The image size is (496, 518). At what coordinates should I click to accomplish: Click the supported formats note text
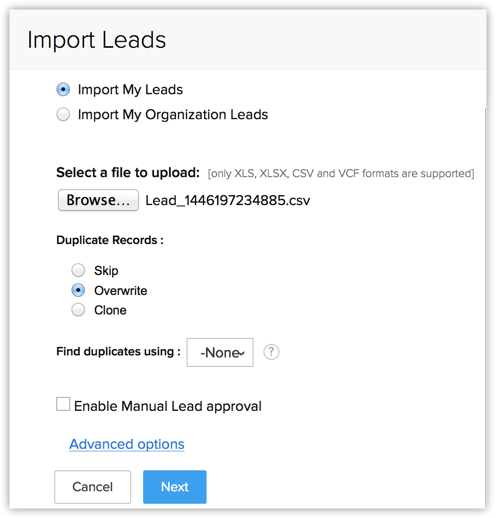click(x=341, y=174)
